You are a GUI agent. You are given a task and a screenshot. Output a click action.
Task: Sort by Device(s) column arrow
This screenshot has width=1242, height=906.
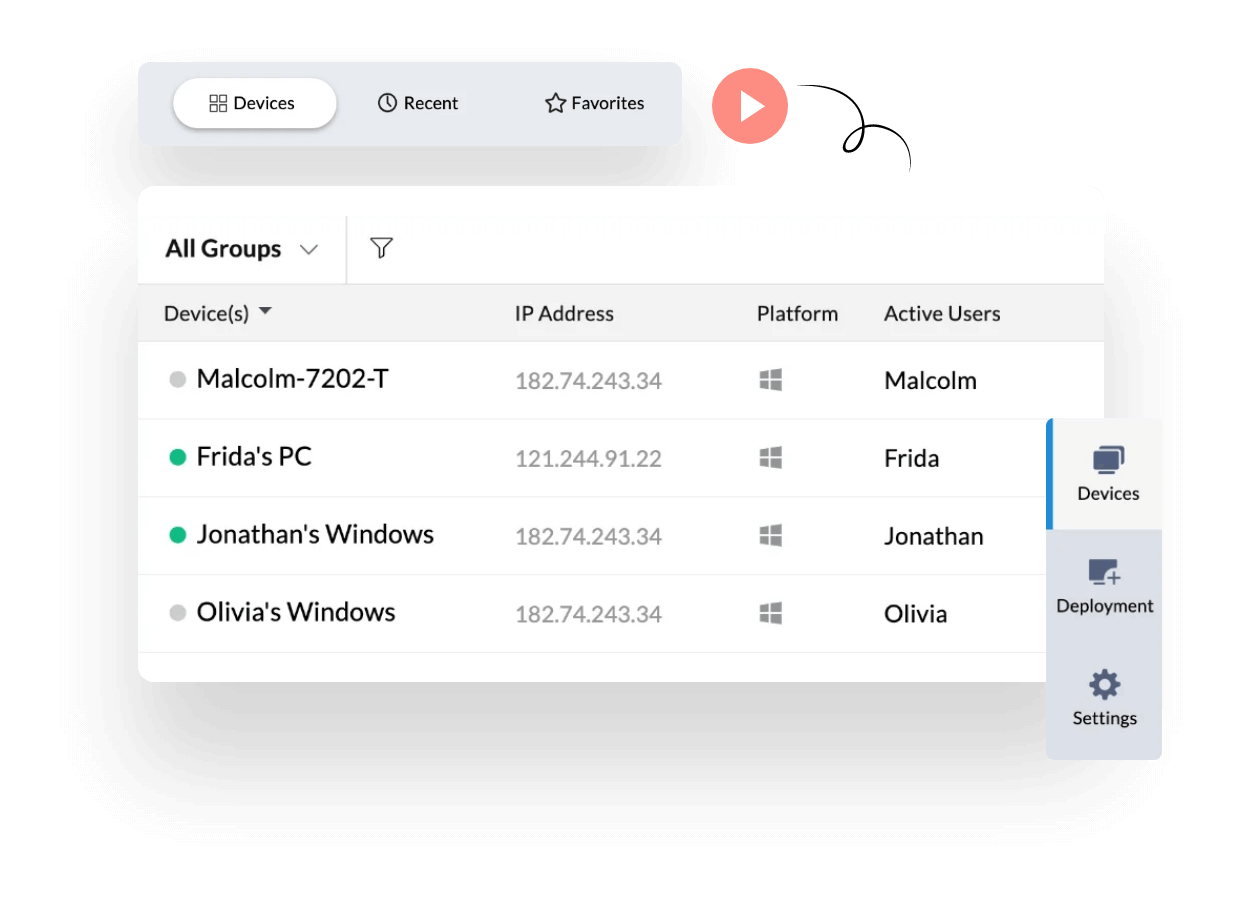tap(265, 312)
